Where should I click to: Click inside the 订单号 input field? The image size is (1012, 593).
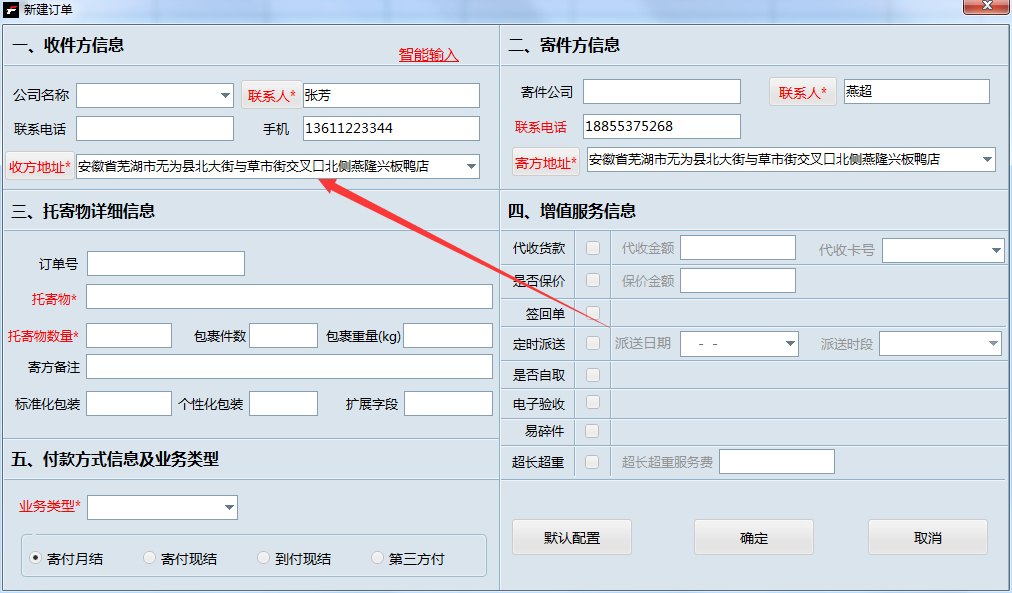[165, 263]
